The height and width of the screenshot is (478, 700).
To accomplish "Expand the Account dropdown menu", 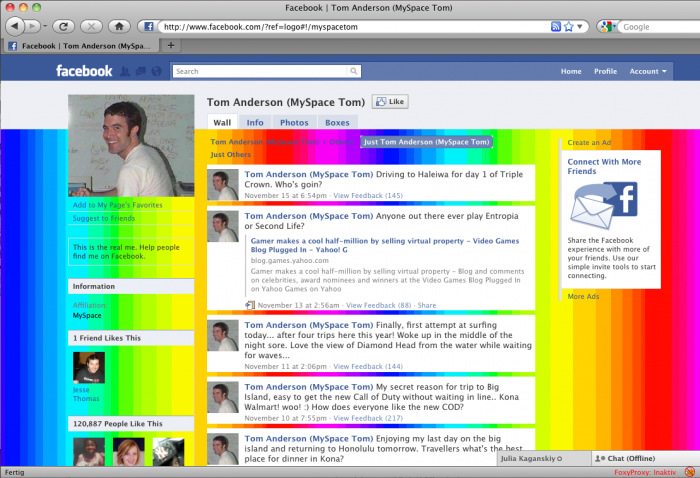I will coord(648,71).
